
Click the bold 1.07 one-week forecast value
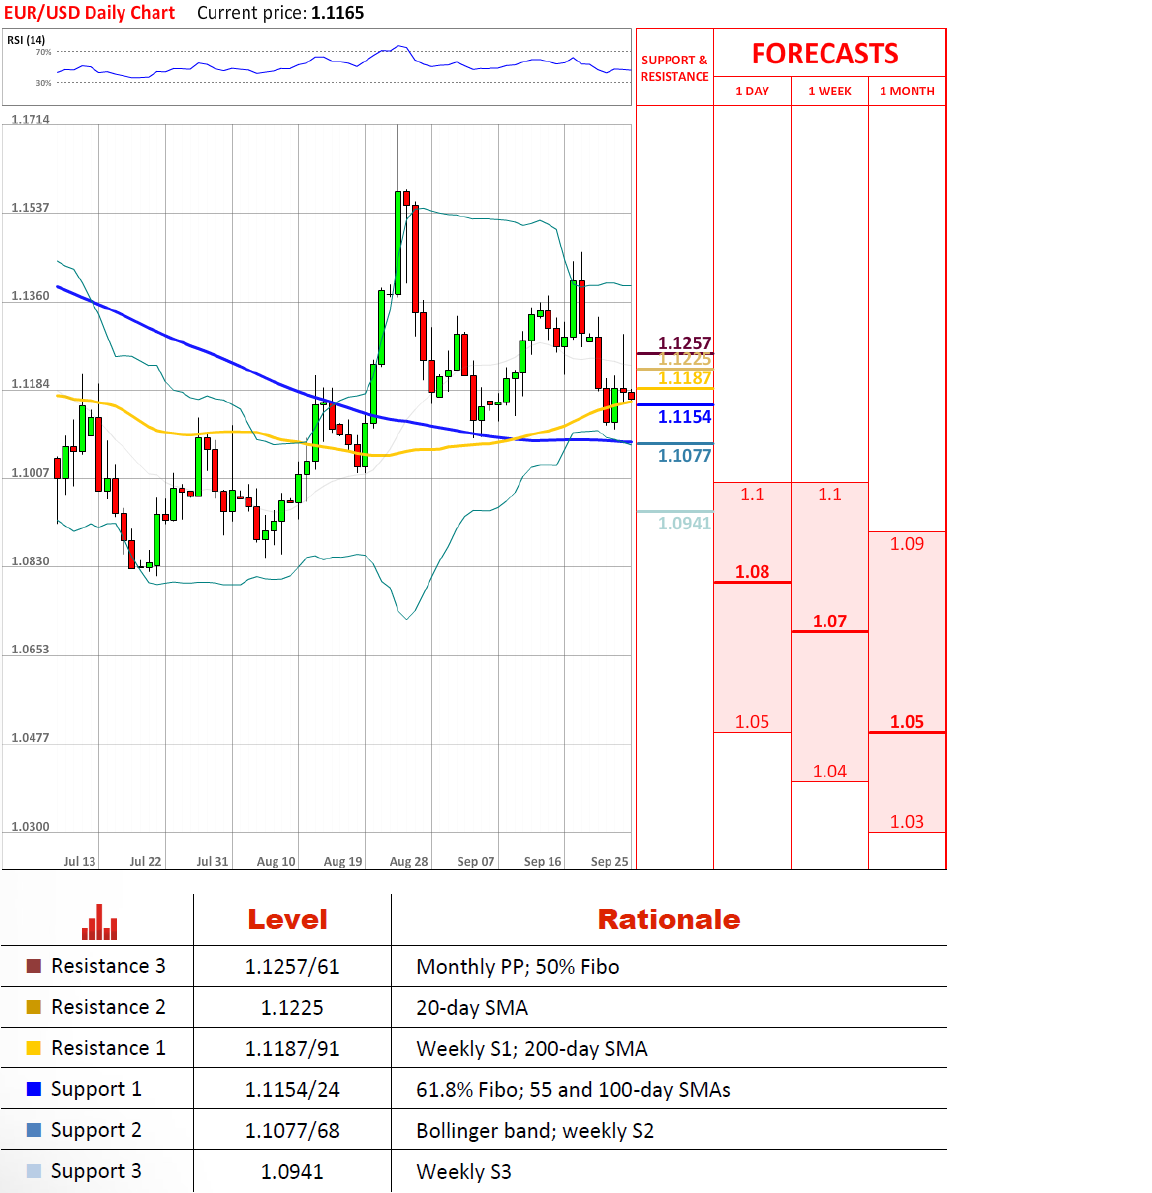tap(829, 621)
